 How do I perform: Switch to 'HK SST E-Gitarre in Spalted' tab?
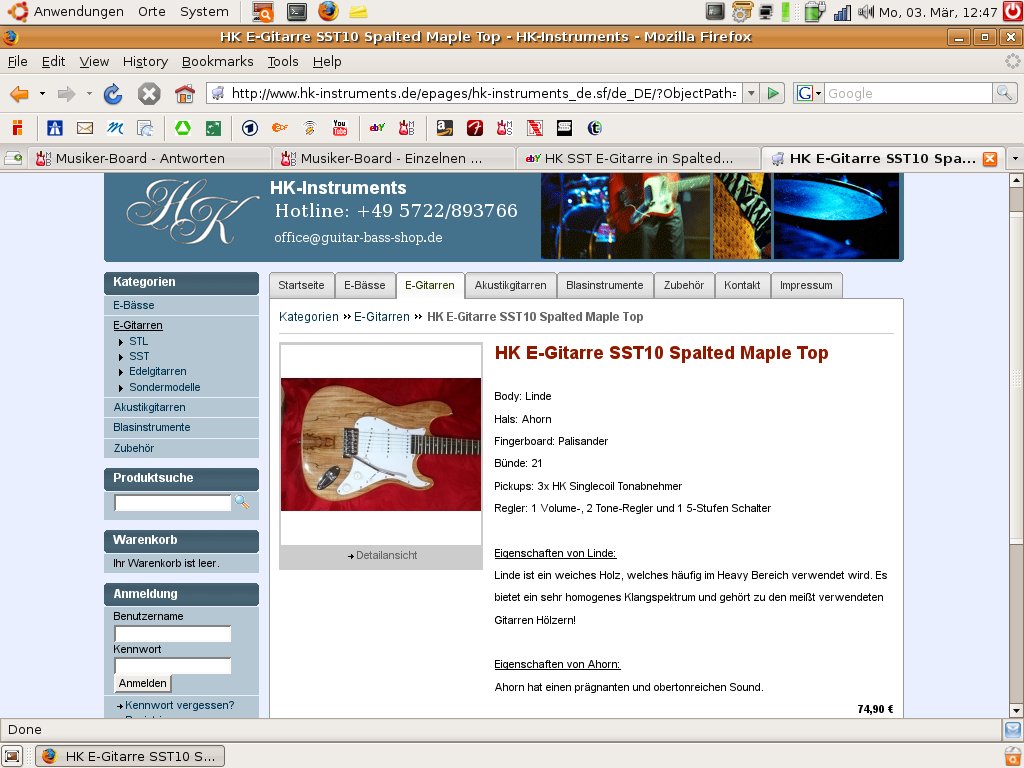click(637, 158)
